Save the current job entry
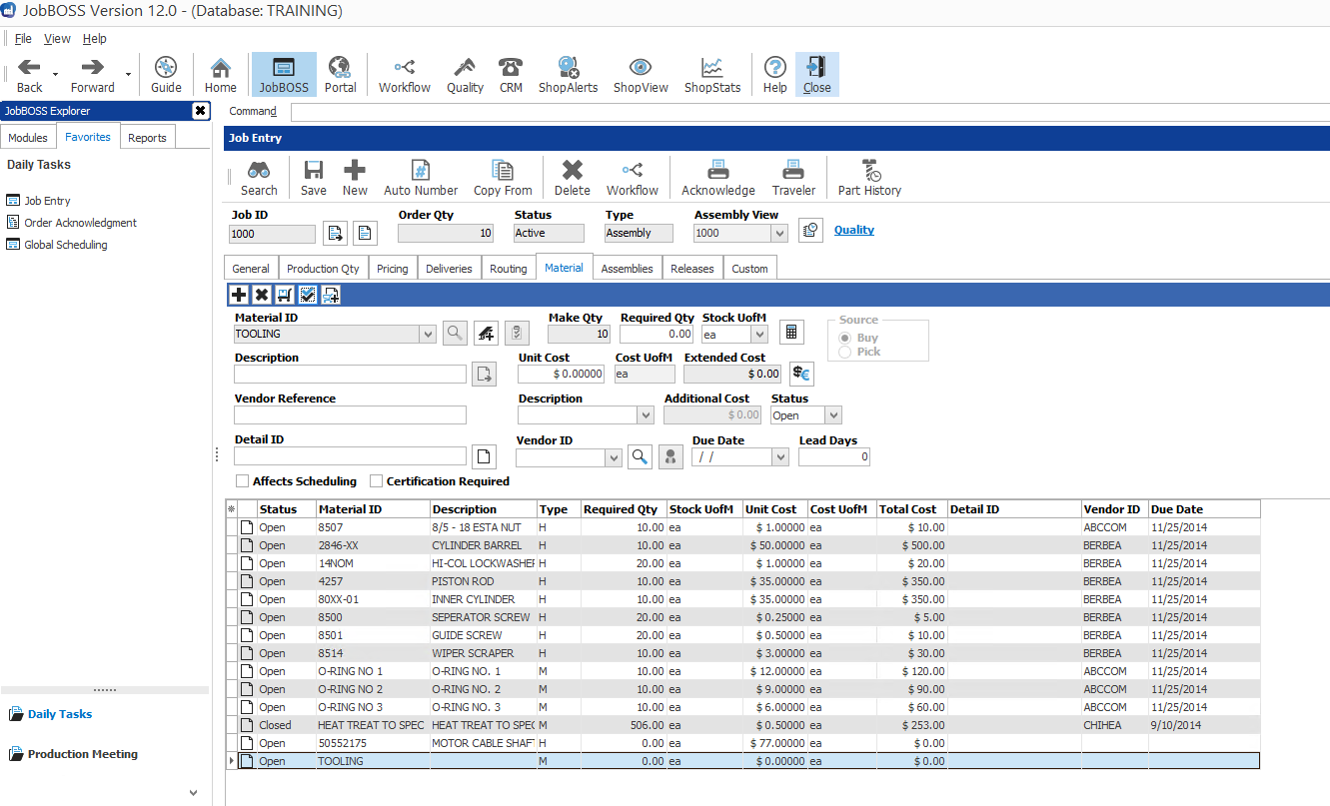 click(313, 177)
